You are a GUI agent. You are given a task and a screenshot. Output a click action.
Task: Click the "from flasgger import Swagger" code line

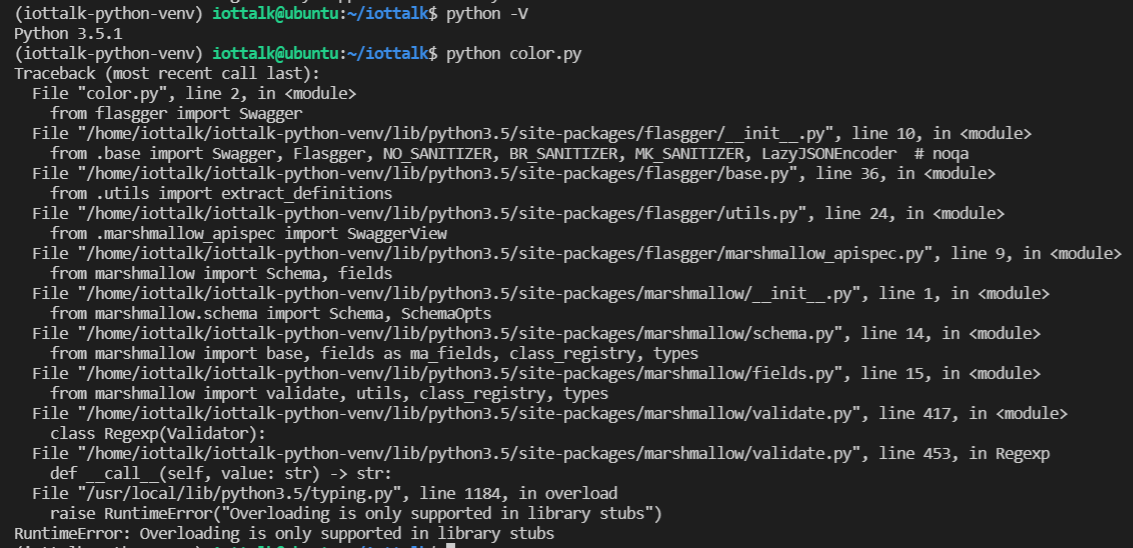[x=176, y=114]
